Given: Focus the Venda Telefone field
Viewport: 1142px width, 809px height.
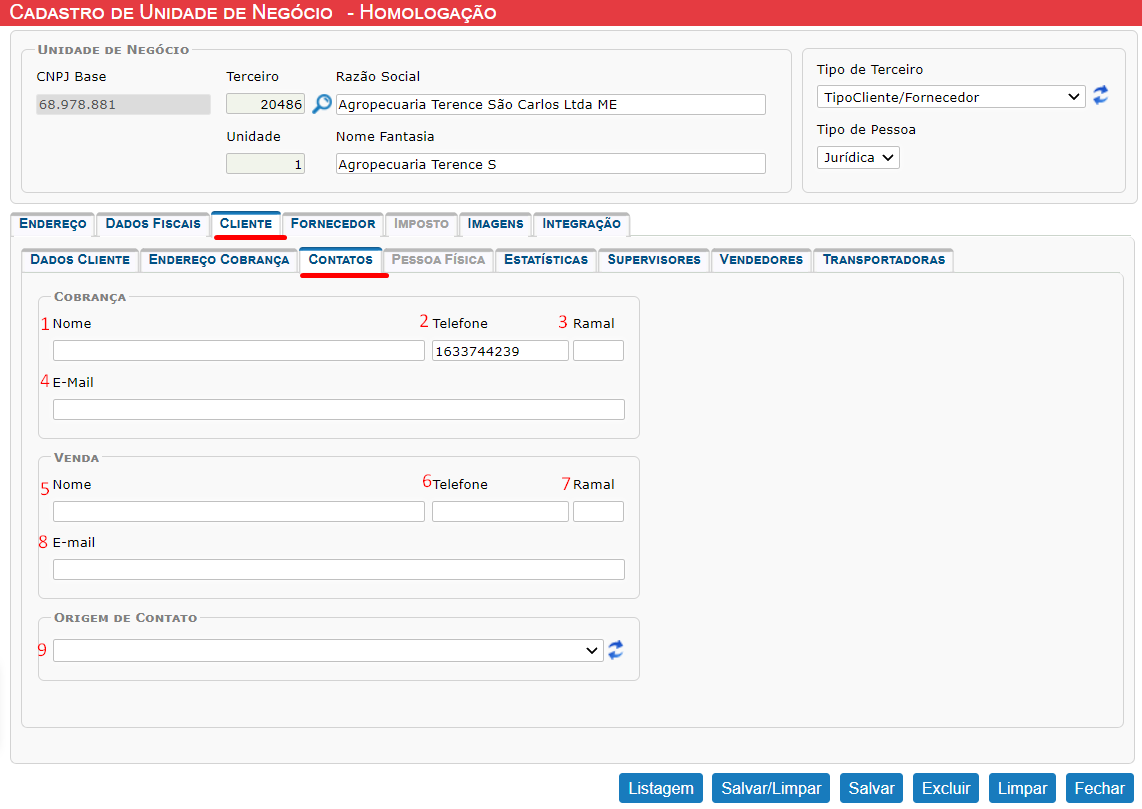Looking at the screenshot, I should coord(500,511).
